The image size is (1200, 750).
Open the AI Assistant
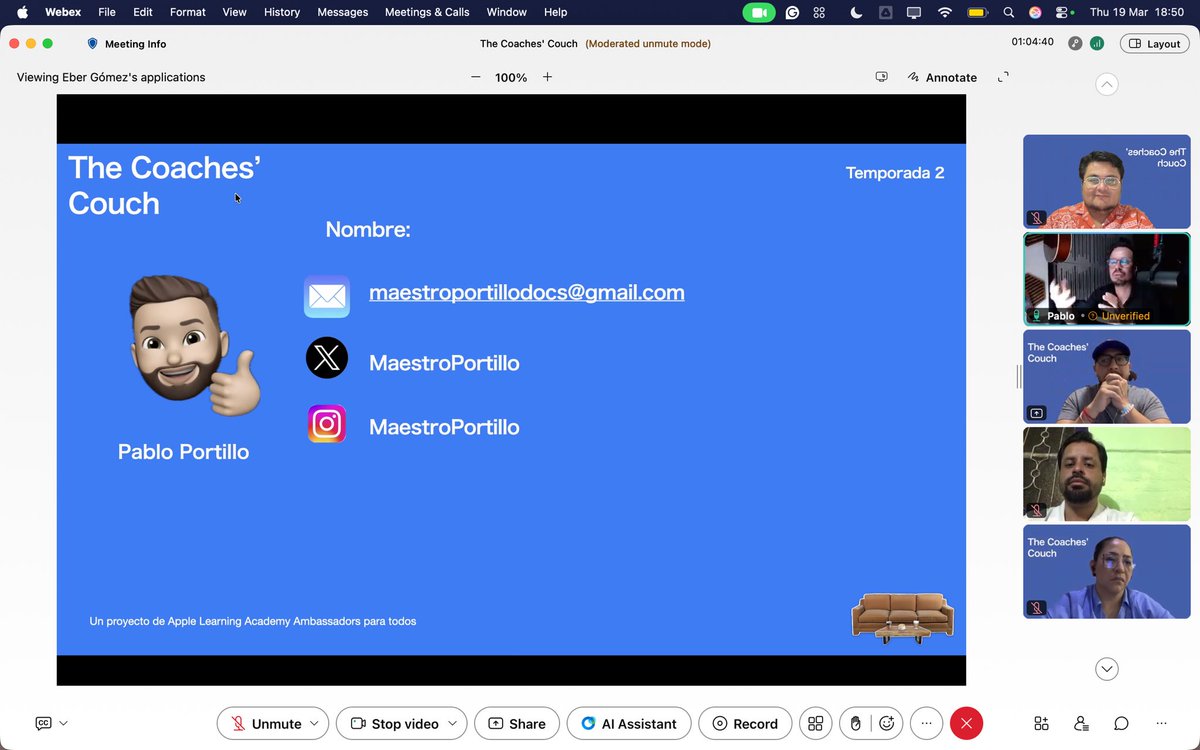pos(629,724)
